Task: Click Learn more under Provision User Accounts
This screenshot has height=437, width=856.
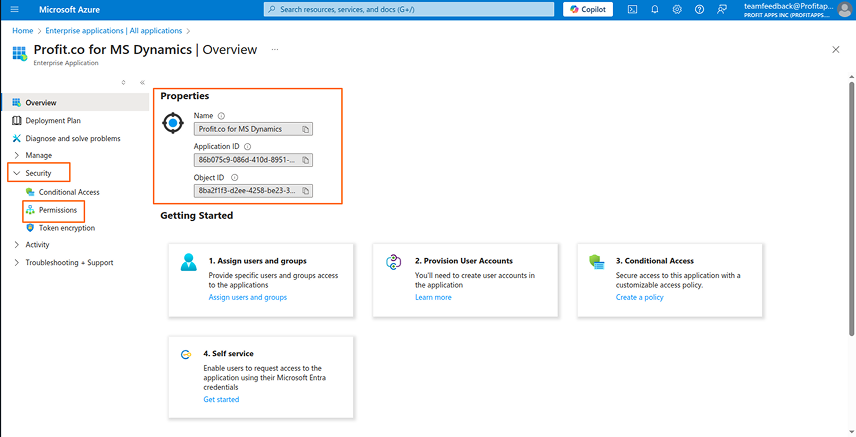Action: click(x=433, y=297)
